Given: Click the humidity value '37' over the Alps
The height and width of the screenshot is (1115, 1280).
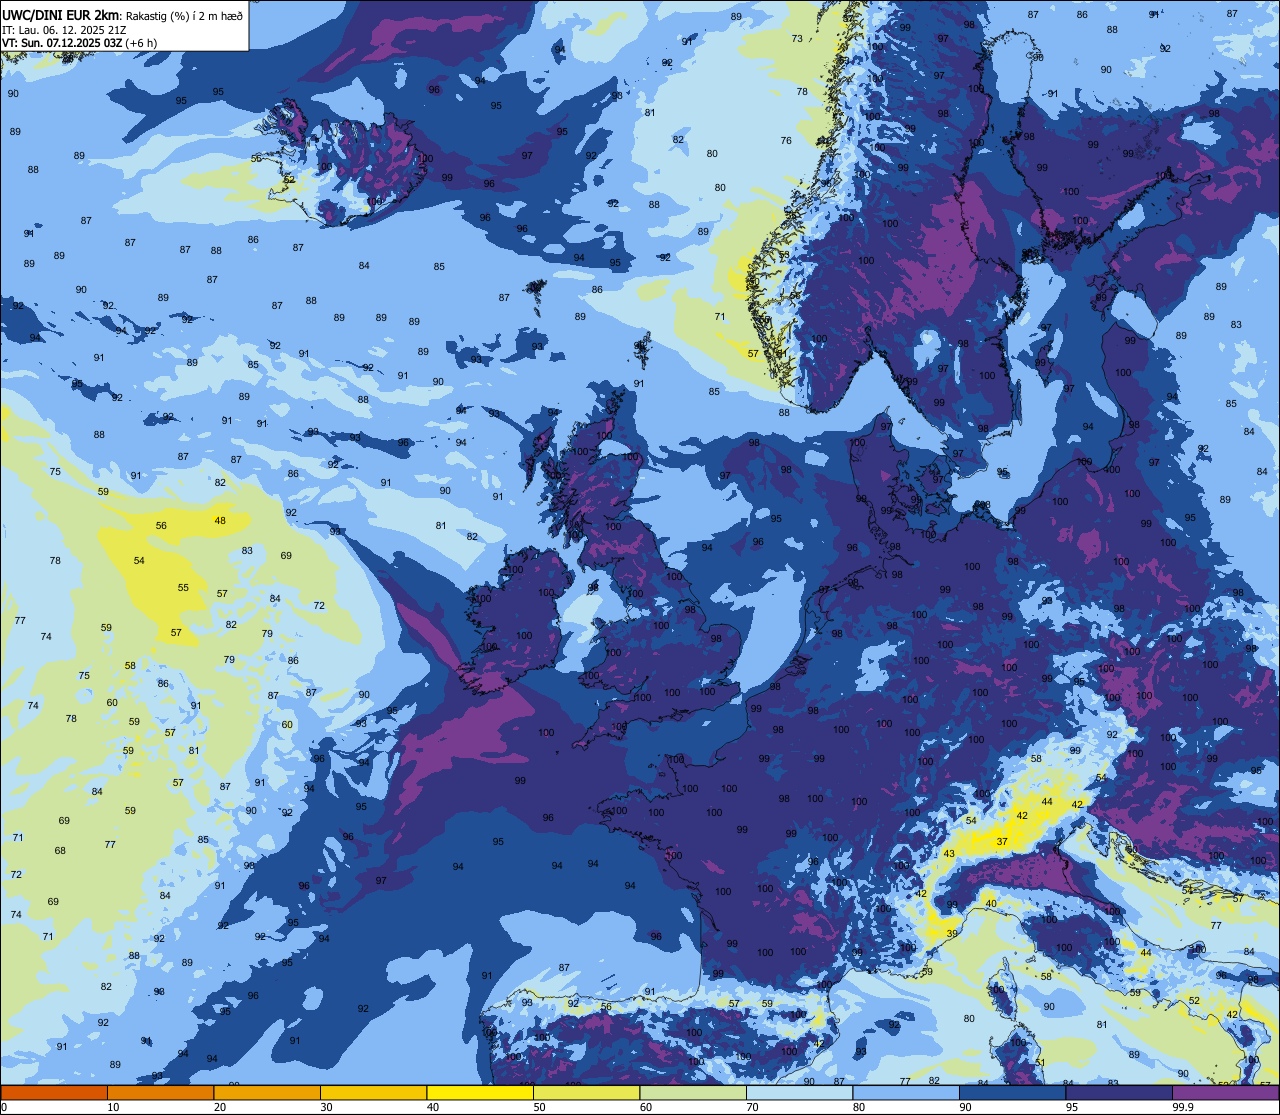Looking at the screenshot, I should pyautogui.click(x=1002, y=842).
